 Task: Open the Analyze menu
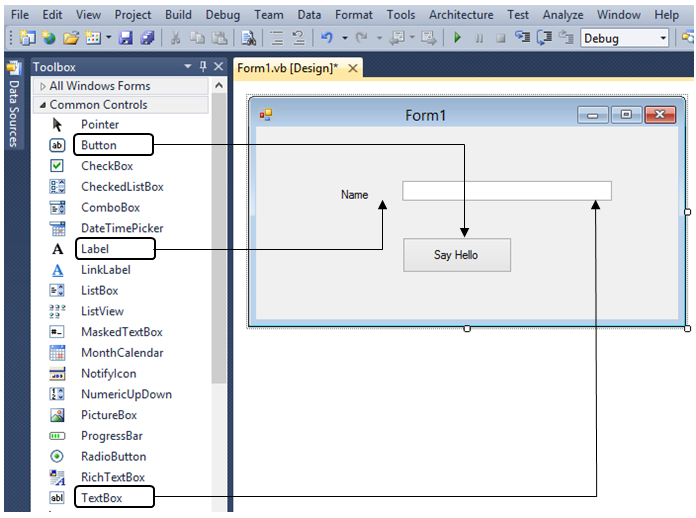[563, 15]
